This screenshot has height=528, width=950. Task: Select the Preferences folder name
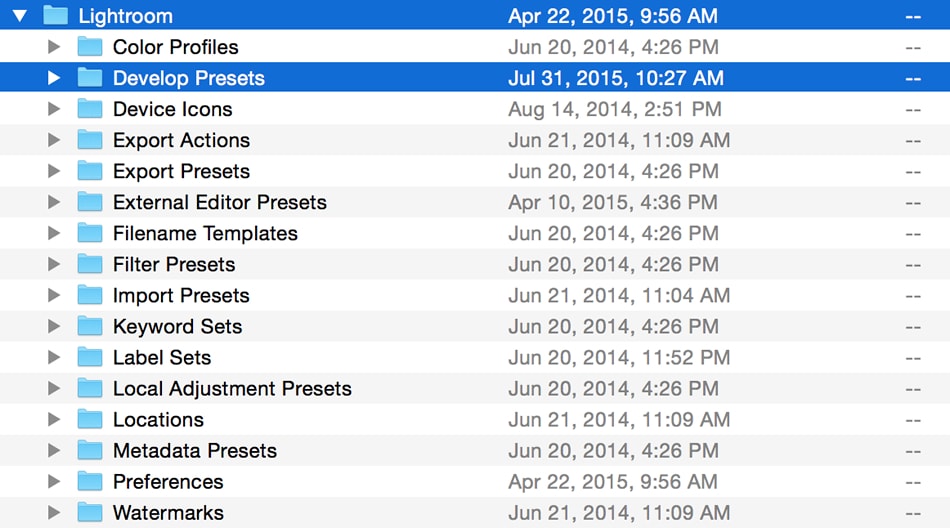[168, 482]
